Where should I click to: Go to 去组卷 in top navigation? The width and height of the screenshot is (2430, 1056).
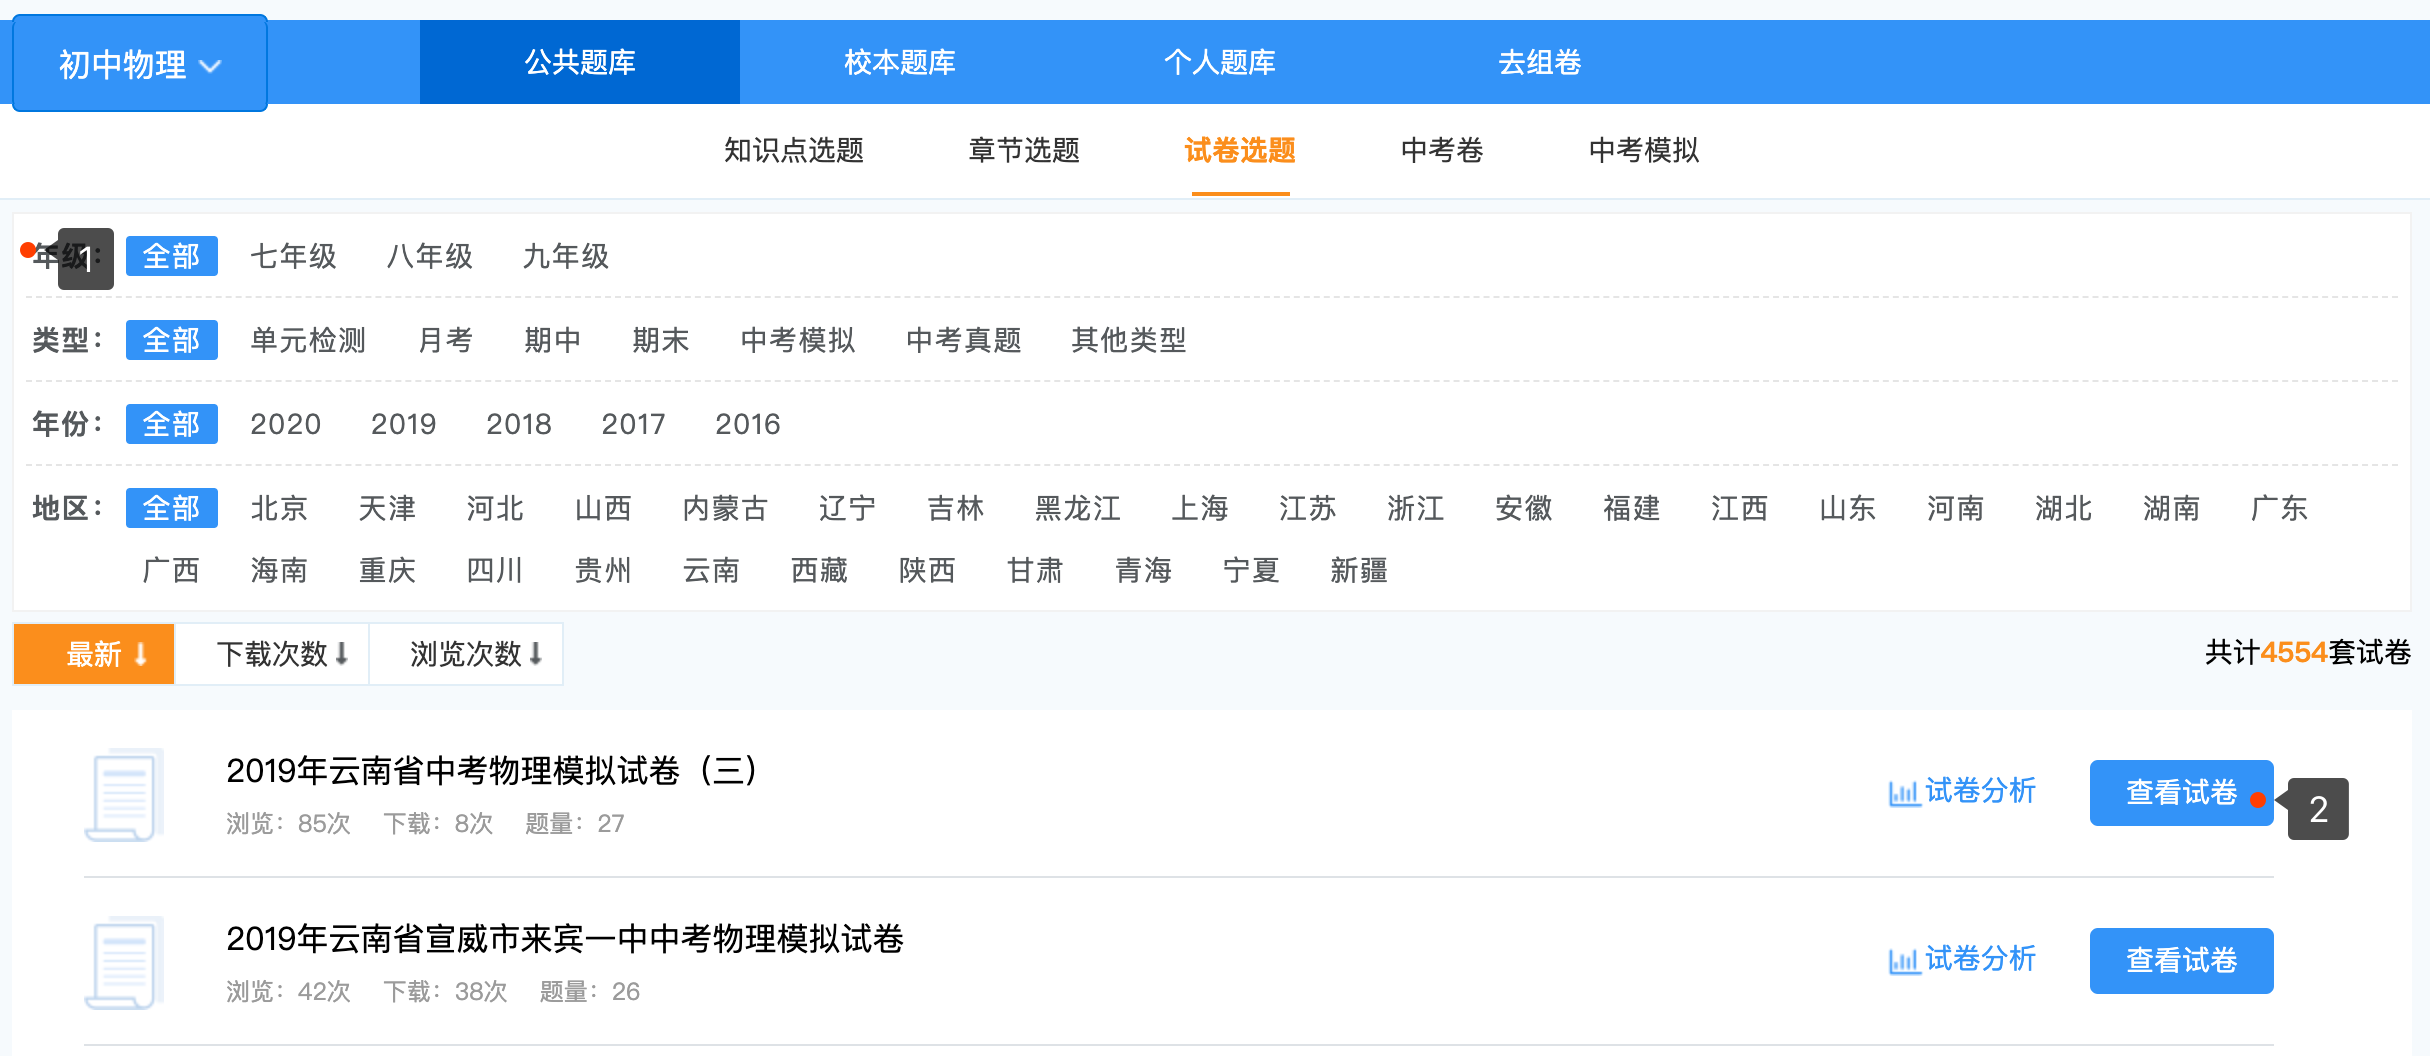click(1539, 62)
